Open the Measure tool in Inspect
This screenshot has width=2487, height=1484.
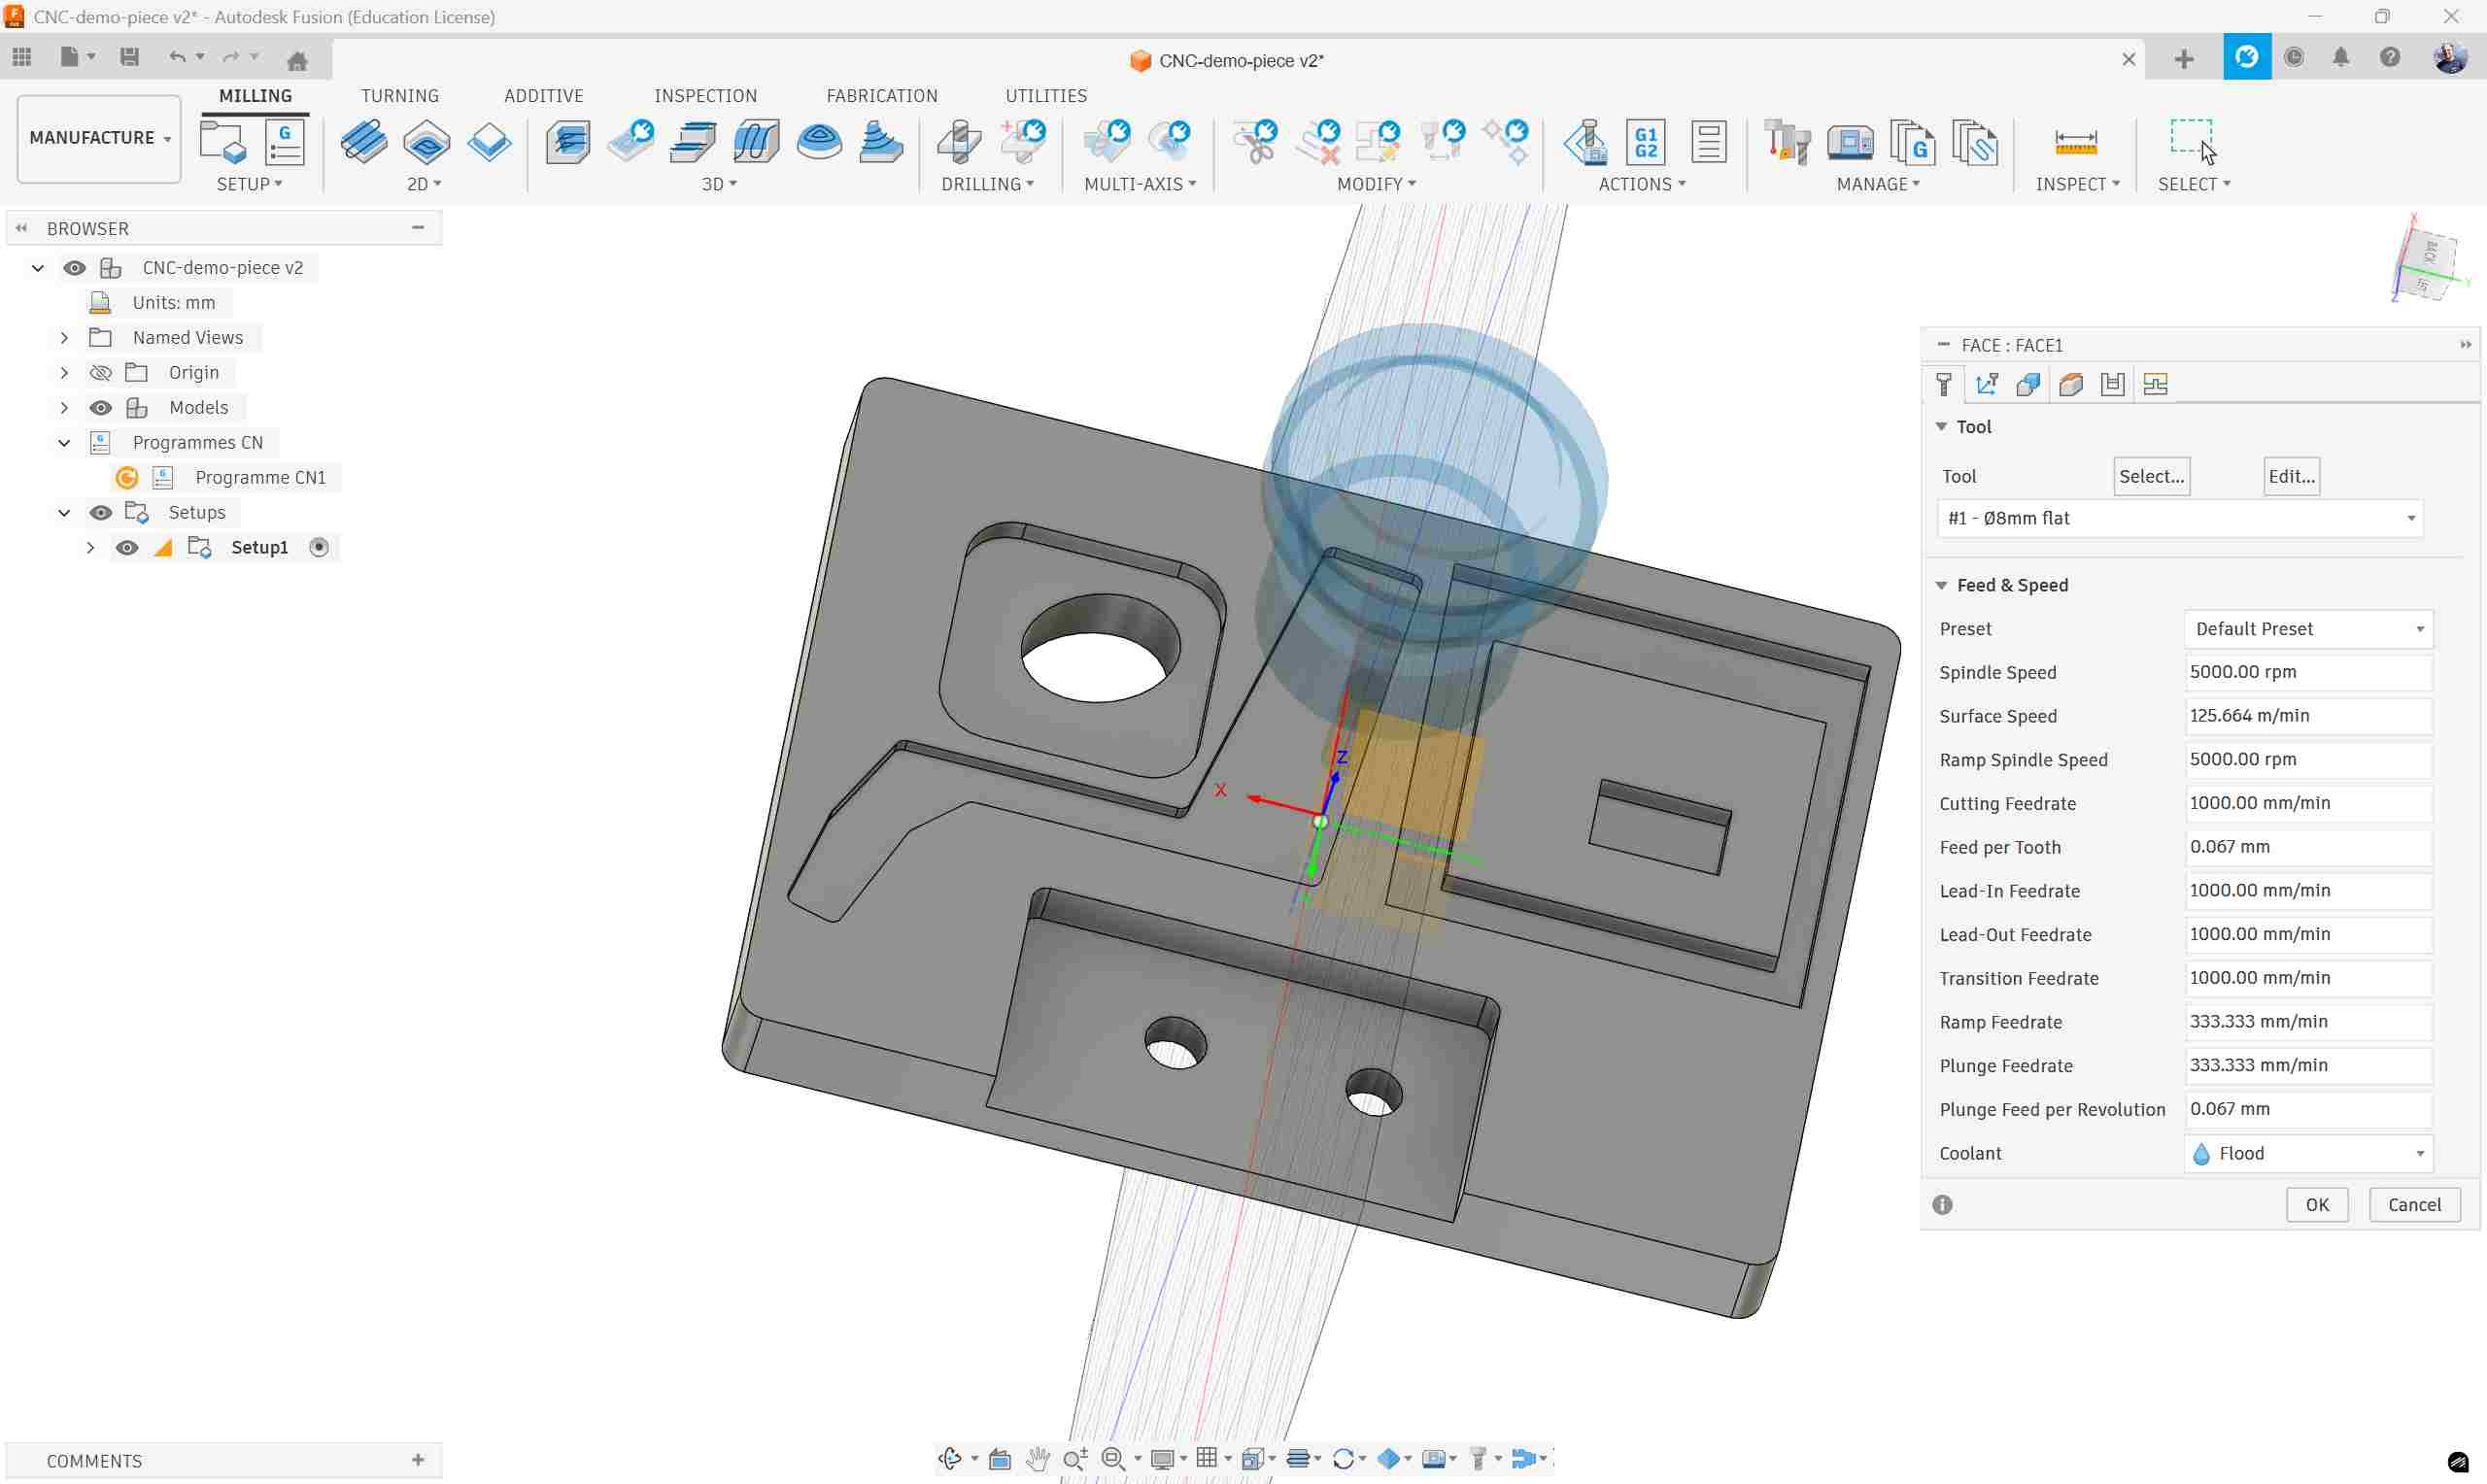2075,142
